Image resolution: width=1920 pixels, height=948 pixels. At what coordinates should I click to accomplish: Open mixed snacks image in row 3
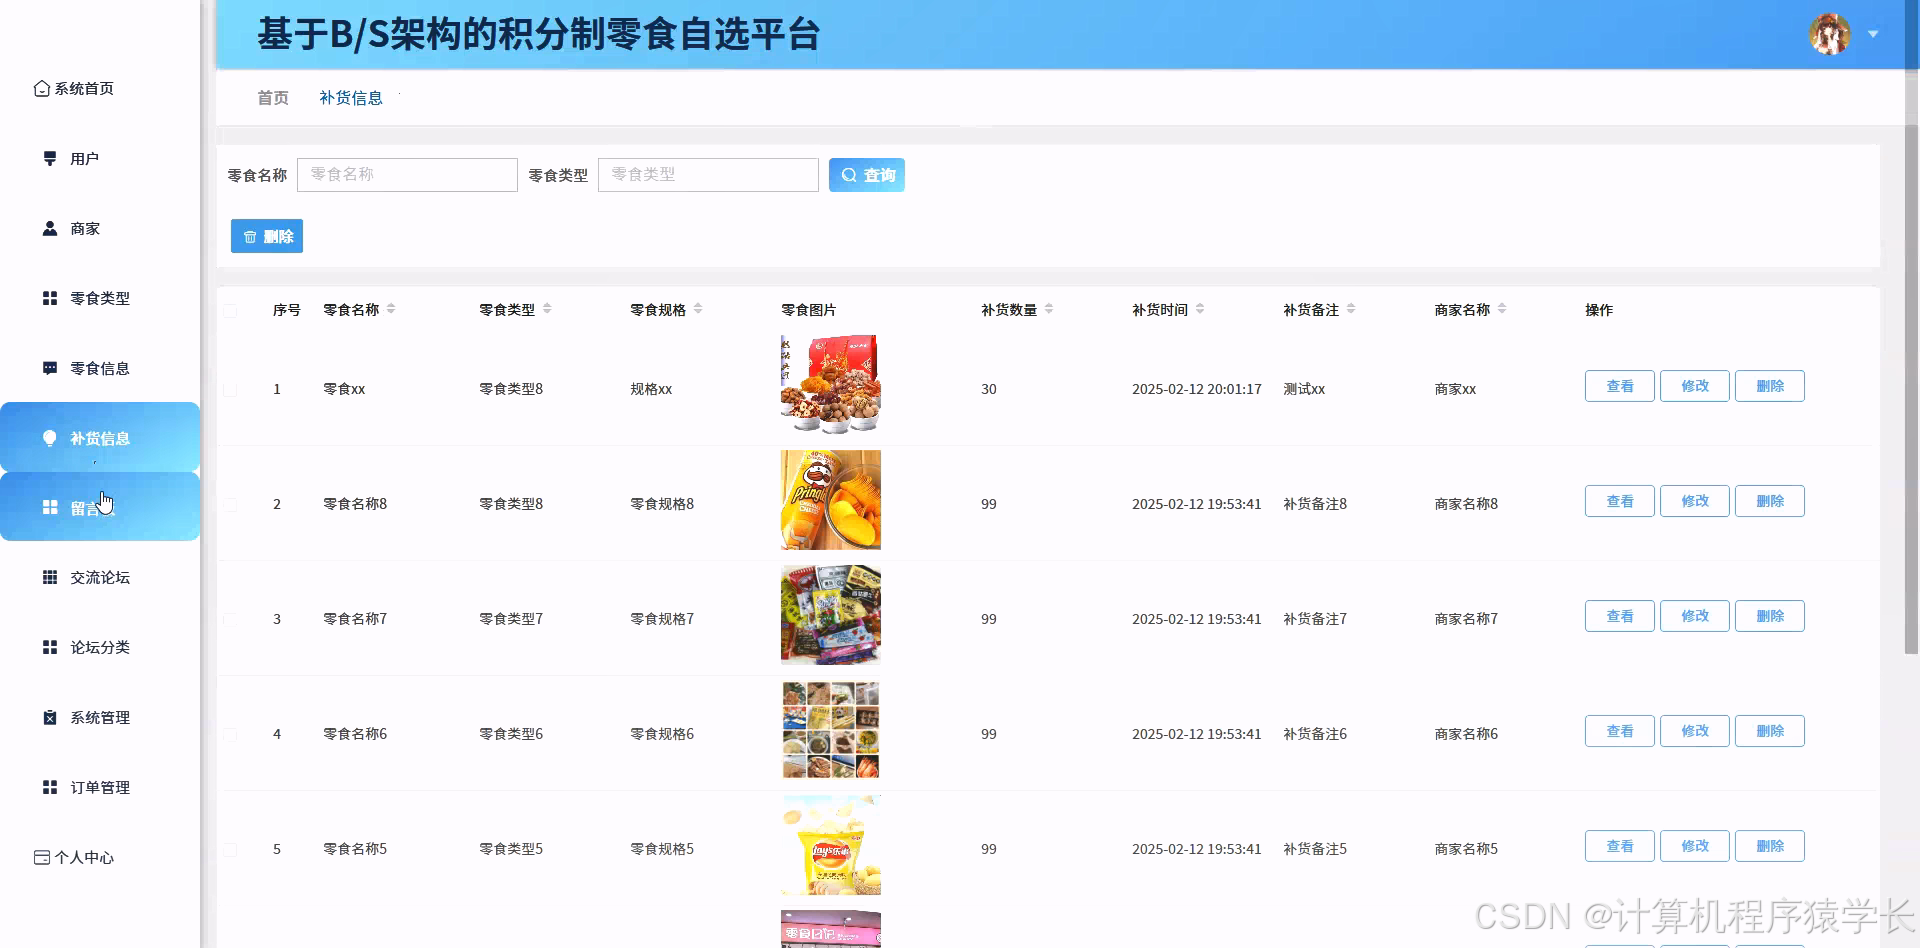point(831,615)
